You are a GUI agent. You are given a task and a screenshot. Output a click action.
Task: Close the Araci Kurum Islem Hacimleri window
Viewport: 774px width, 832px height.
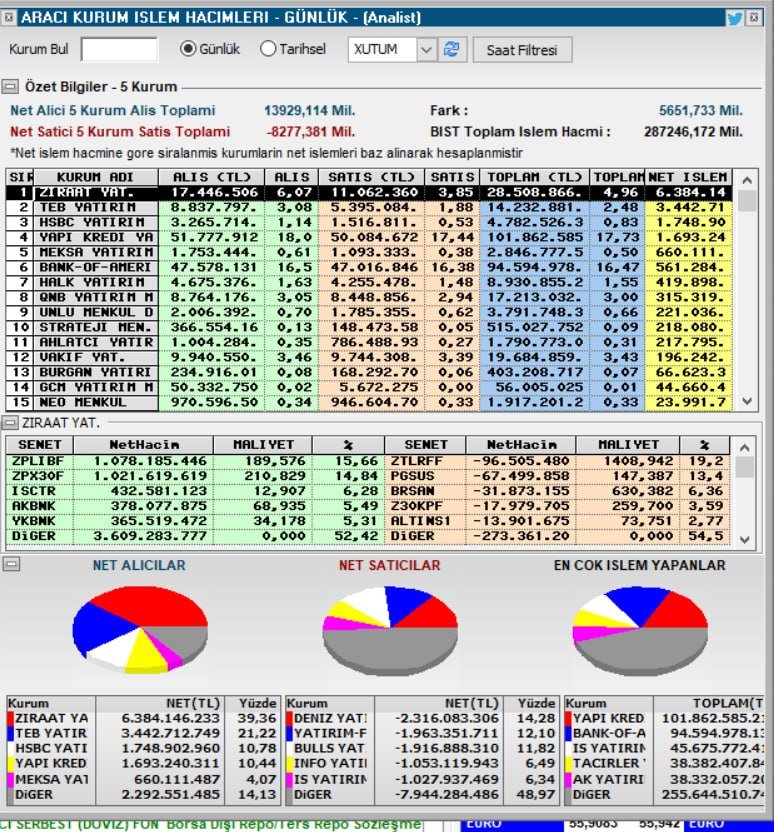tap(754, 18)
